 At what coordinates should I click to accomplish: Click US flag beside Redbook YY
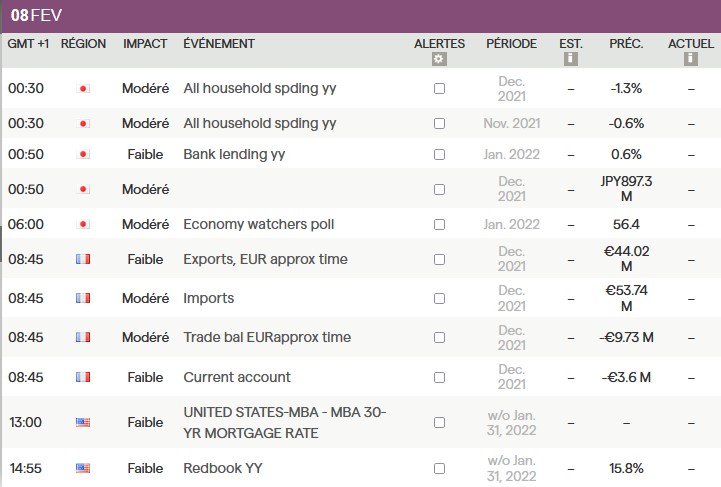(83, 468)
